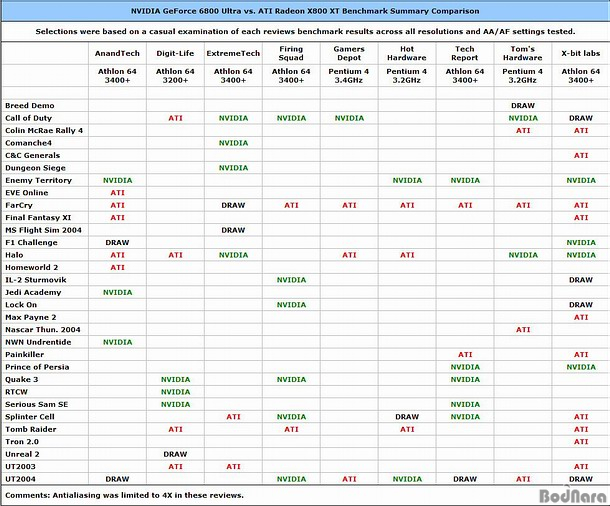The height and width of the screenshot is (506, 610).
Task: Click DRAW in the Splinter Cell row
Action: (x=407, y=417)
